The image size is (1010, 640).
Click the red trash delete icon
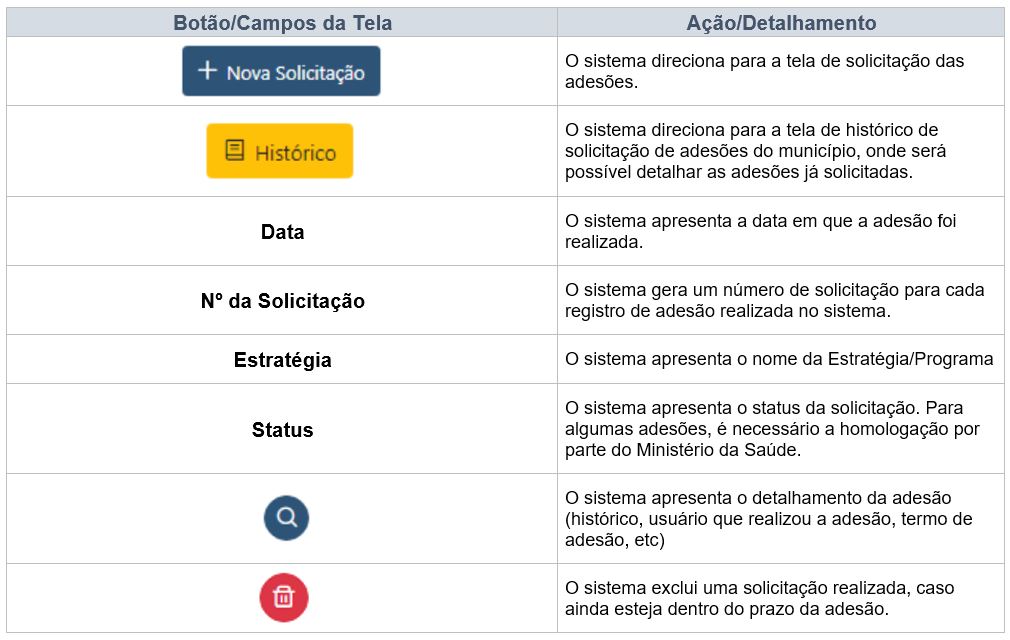pos(284,598)
